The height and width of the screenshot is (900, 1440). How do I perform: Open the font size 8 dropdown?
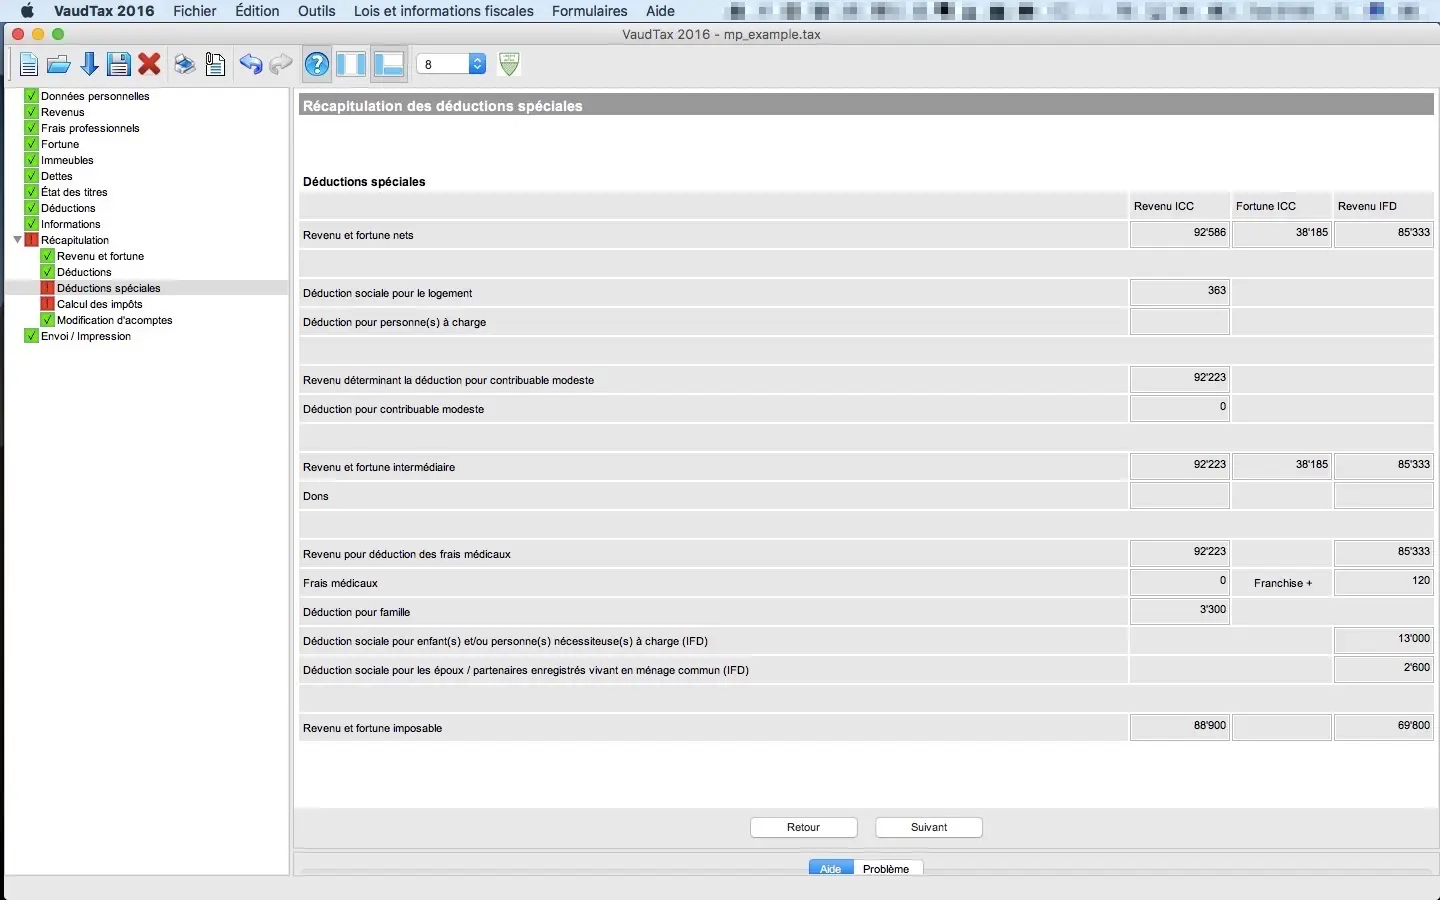coord(451,64)
